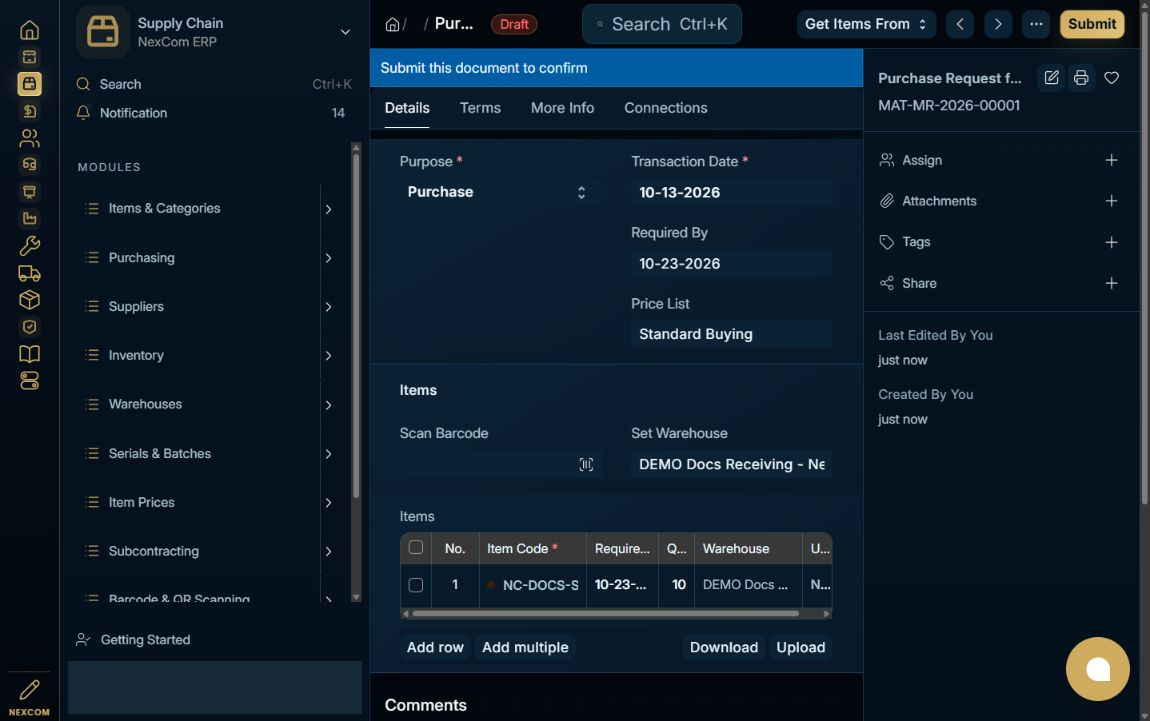Open the delivery truck icon in rail

pos(29,273)
